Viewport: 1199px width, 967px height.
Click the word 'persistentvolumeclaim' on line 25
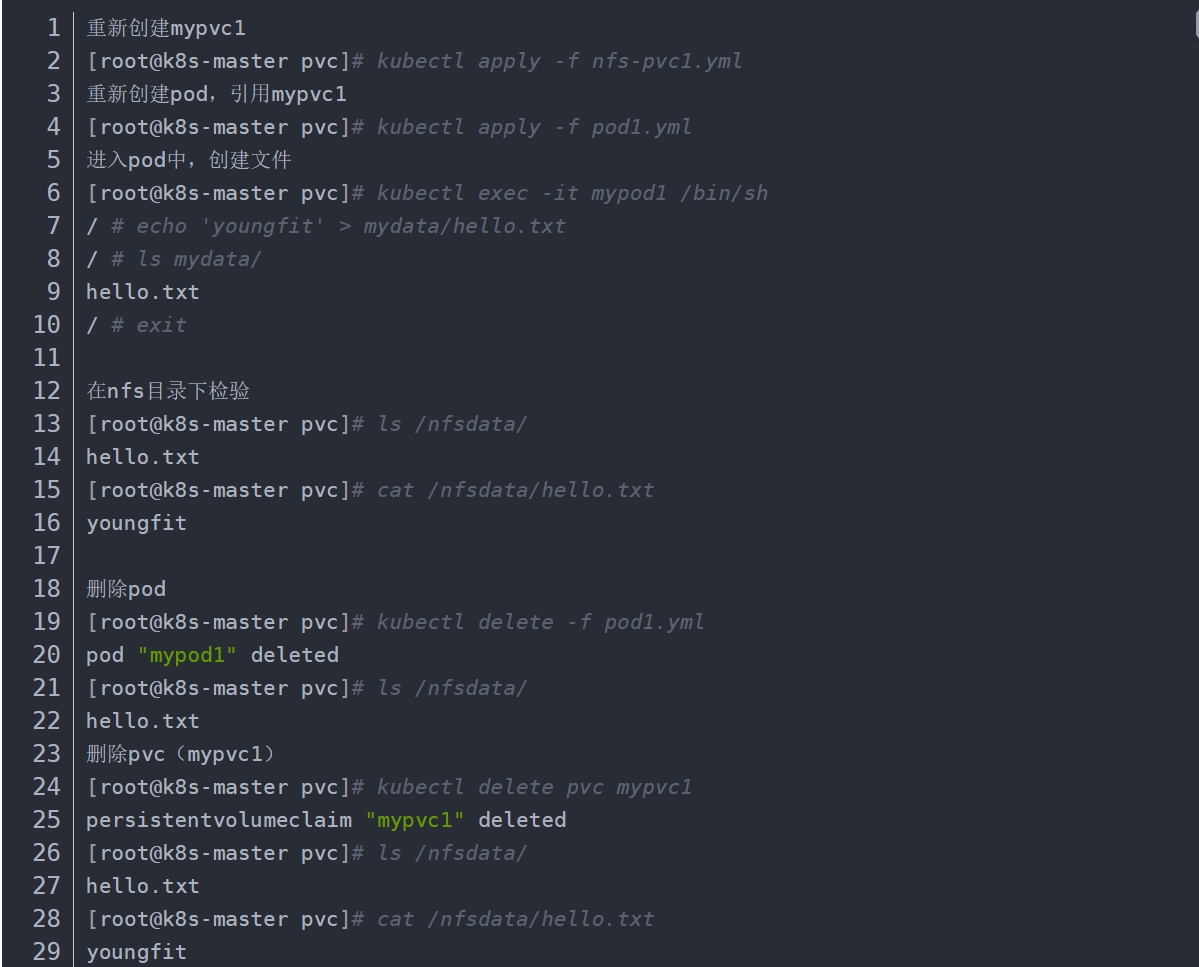[x=219, y=820]
